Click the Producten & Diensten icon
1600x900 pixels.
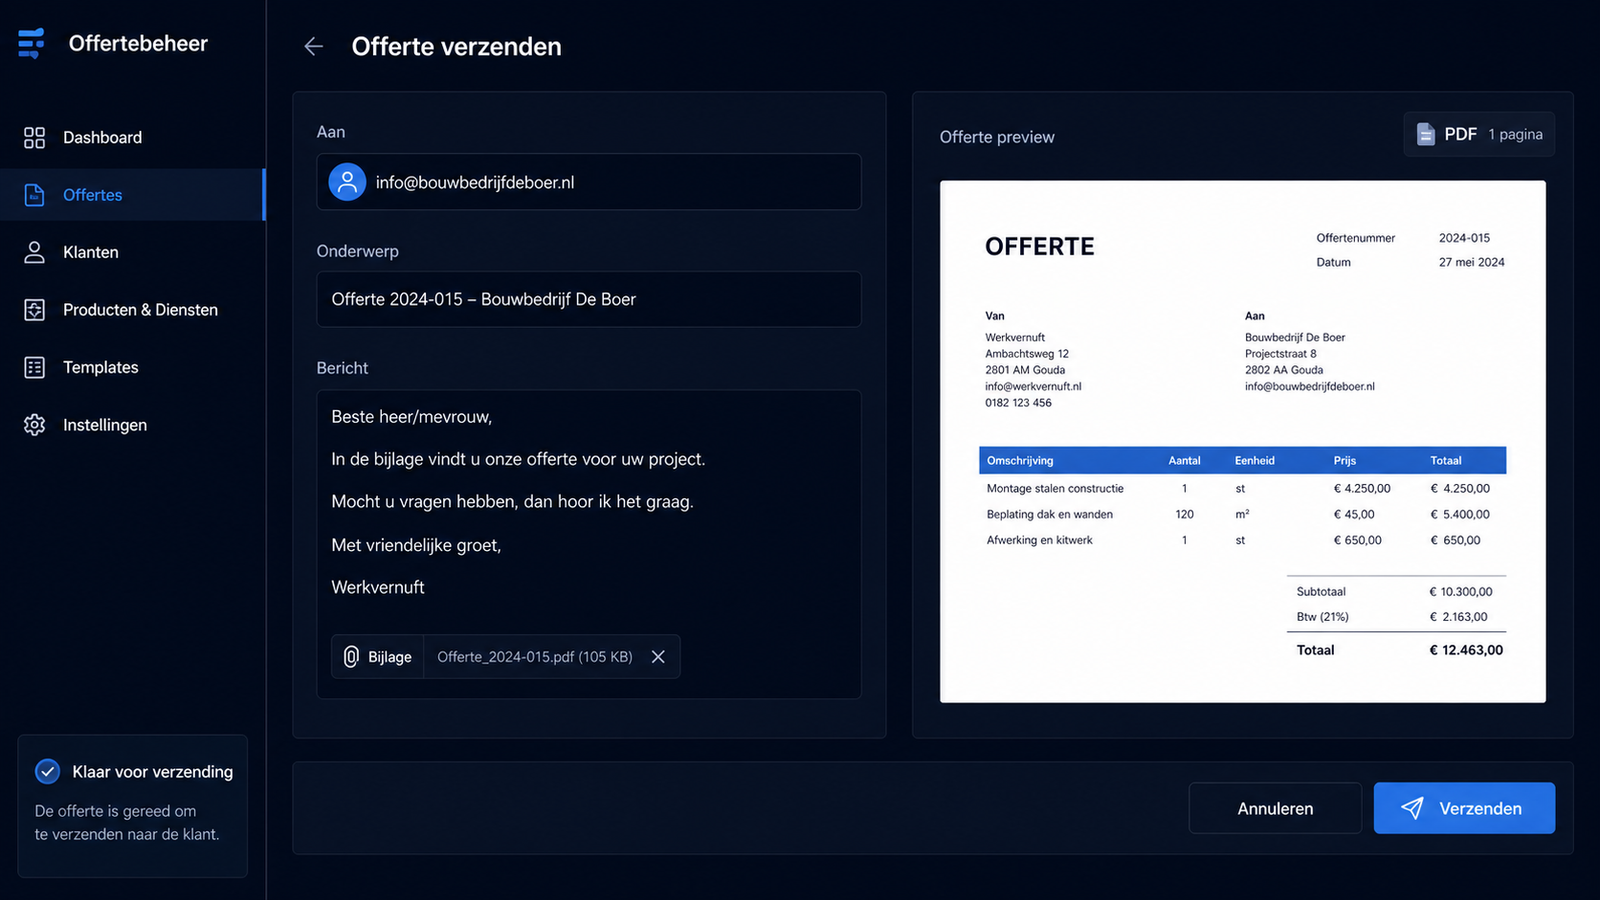(x=34, y=310)
